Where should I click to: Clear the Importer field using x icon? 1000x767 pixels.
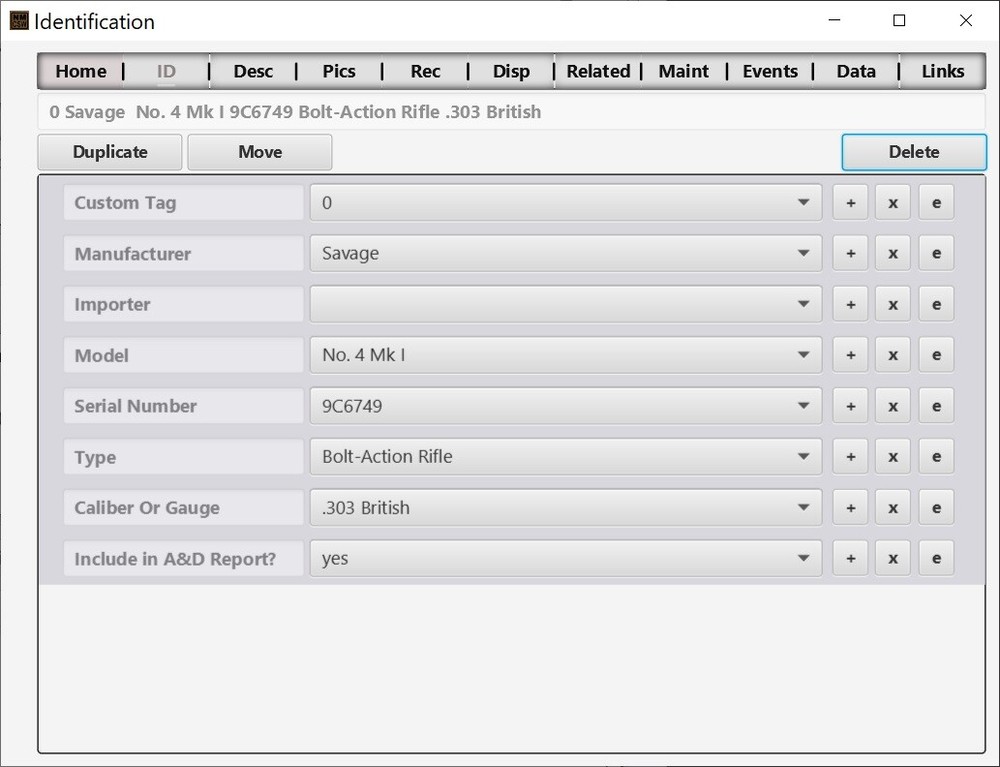892,303
